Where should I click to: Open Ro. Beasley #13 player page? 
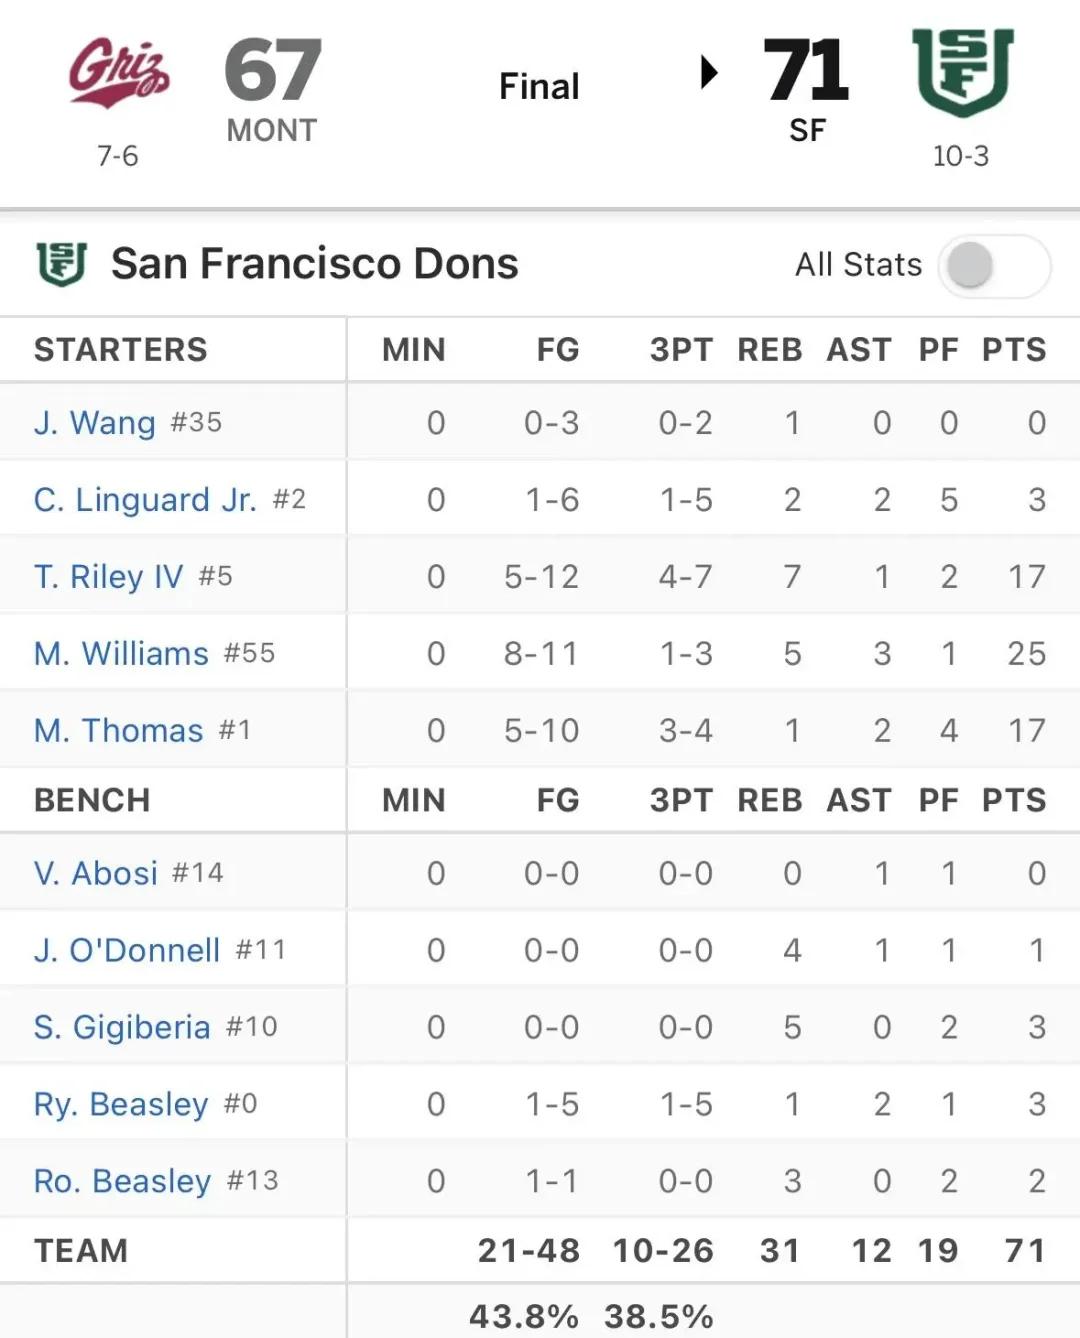tap(156, 1182)
